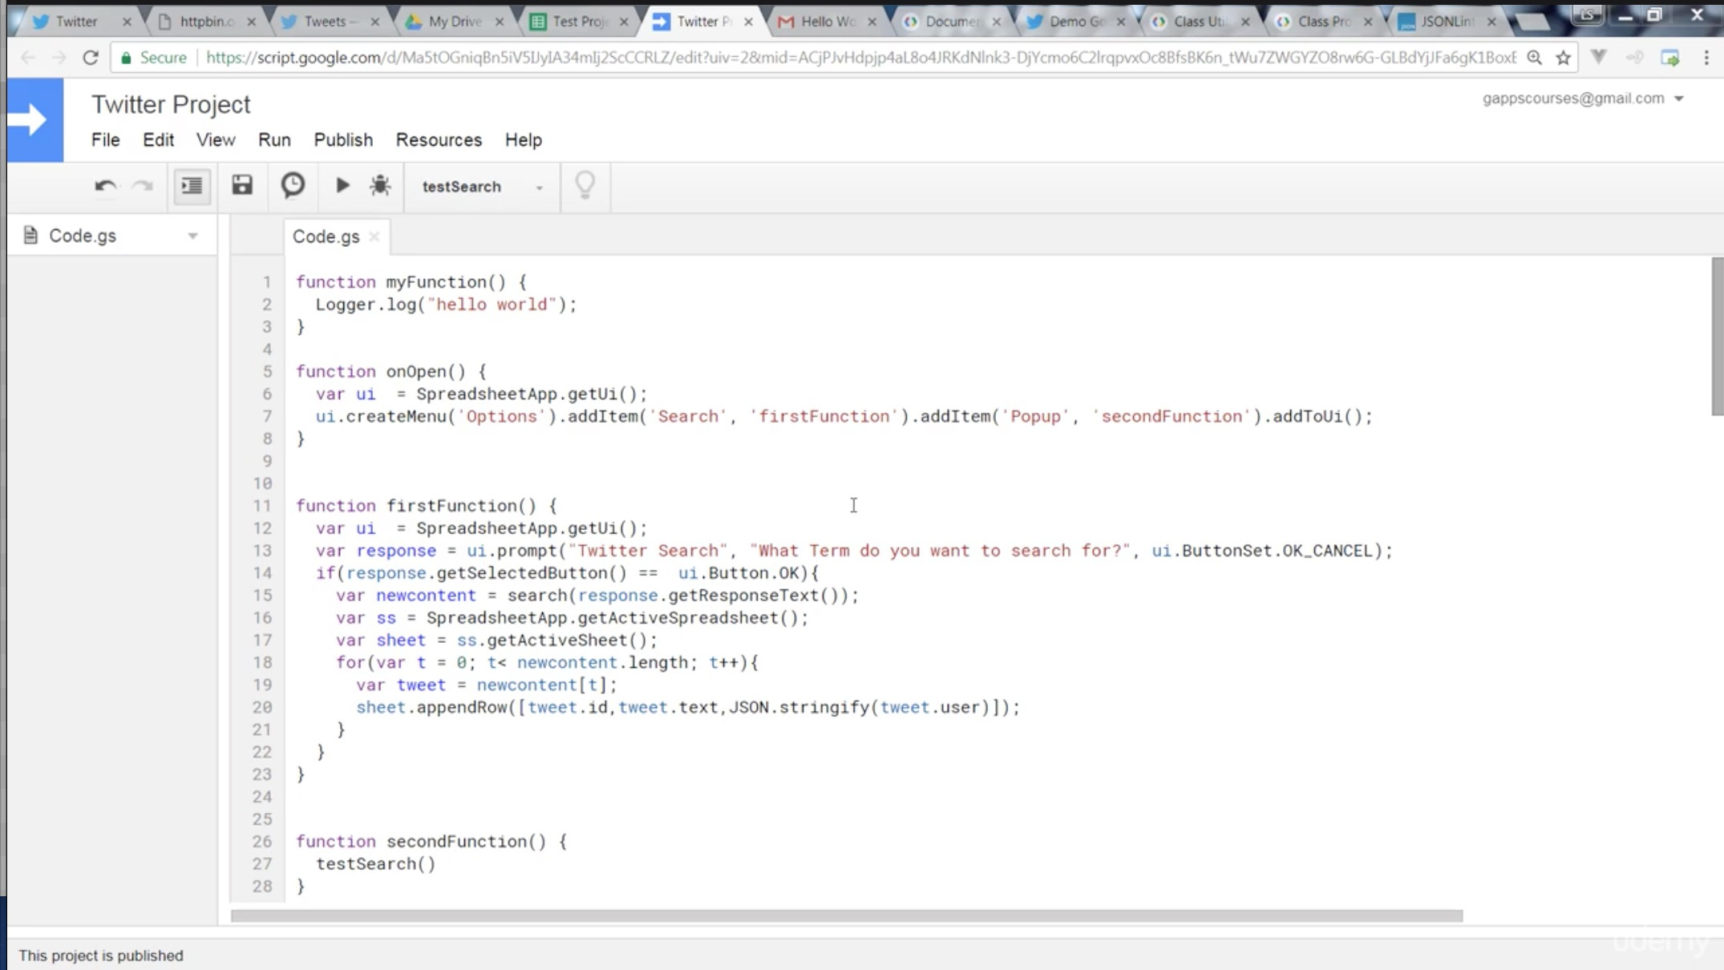
Task: Click inside the browser address bar
Action: coord(800,57)
